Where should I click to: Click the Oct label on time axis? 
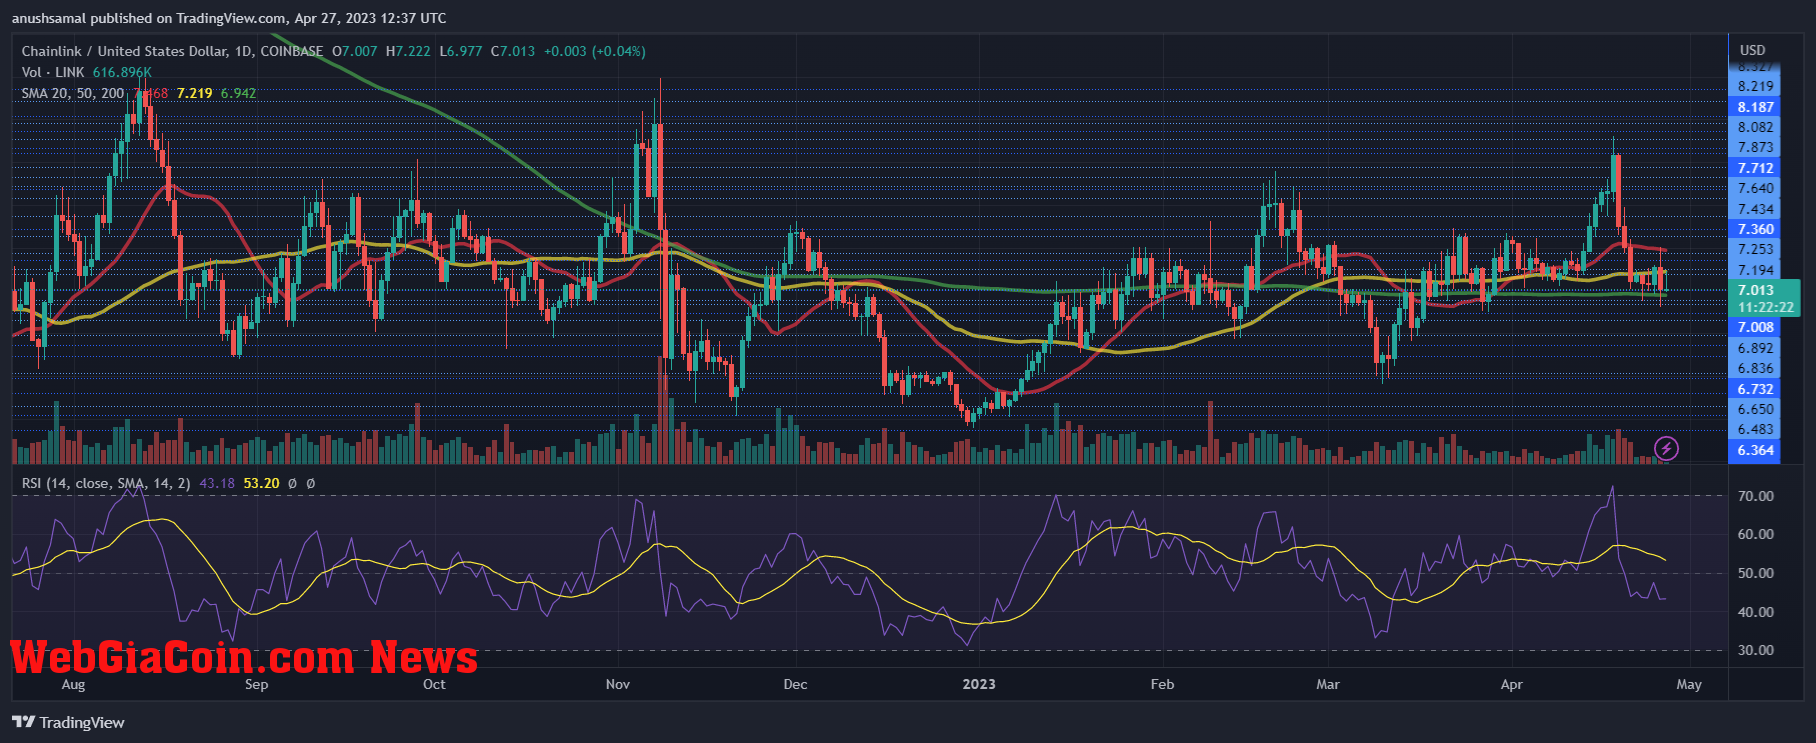[434, 685]
